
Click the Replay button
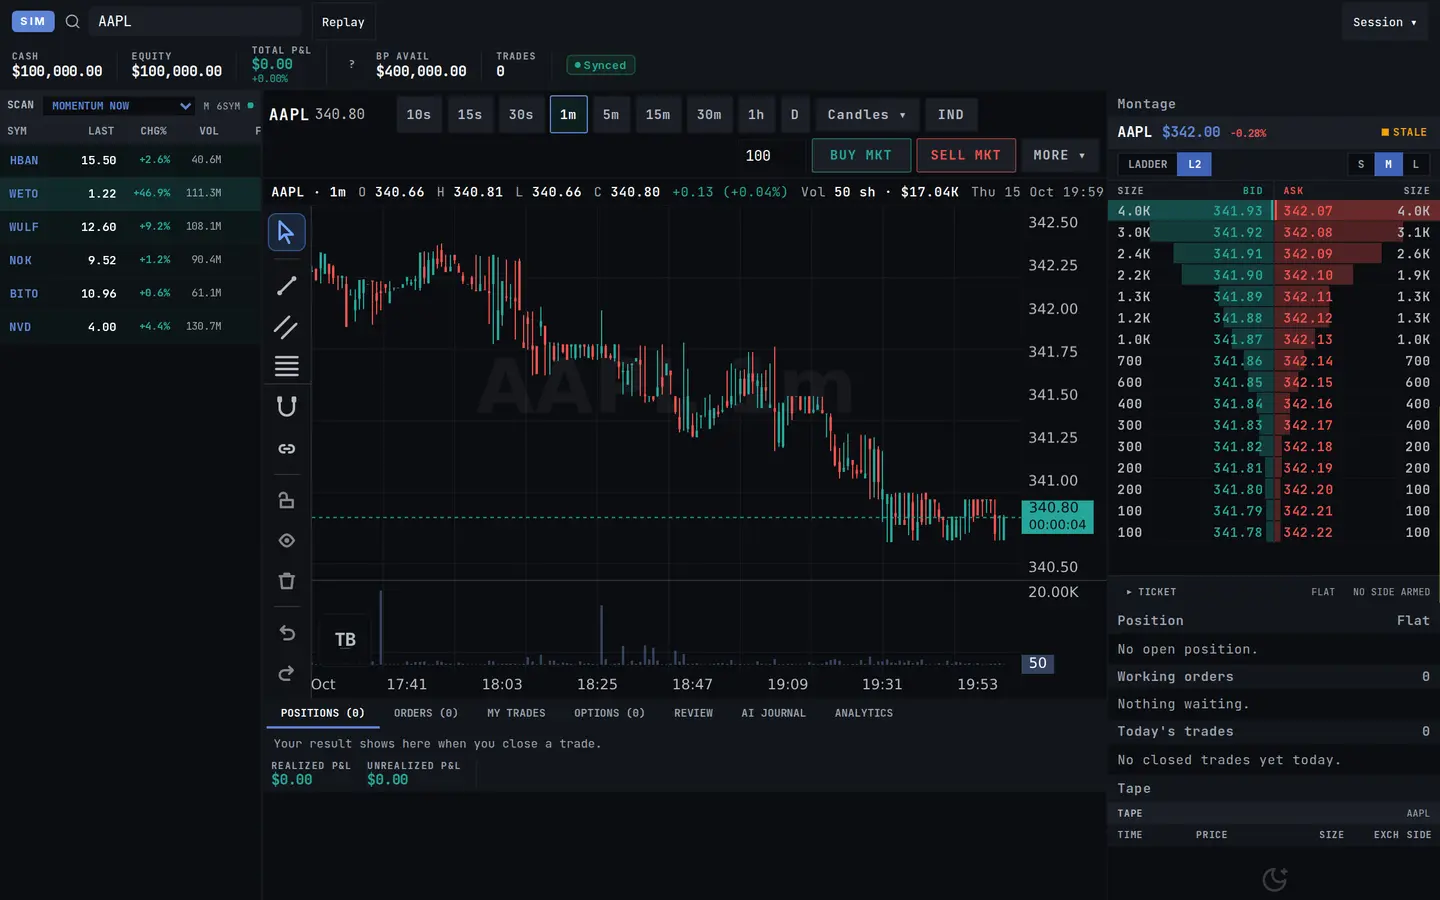[343, 22]
